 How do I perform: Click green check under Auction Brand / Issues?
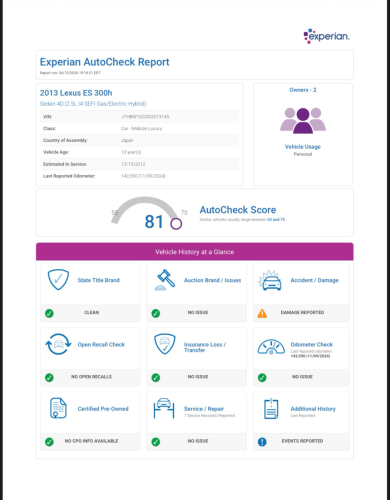tap(156, 313)
